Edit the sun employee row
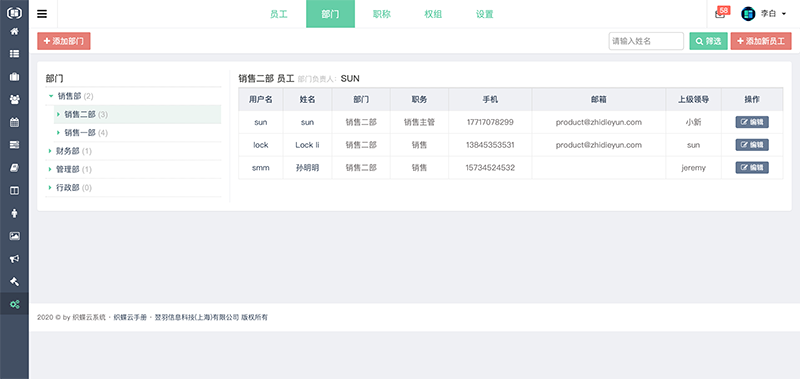This screenshot has height=379, width=800. 752,122
